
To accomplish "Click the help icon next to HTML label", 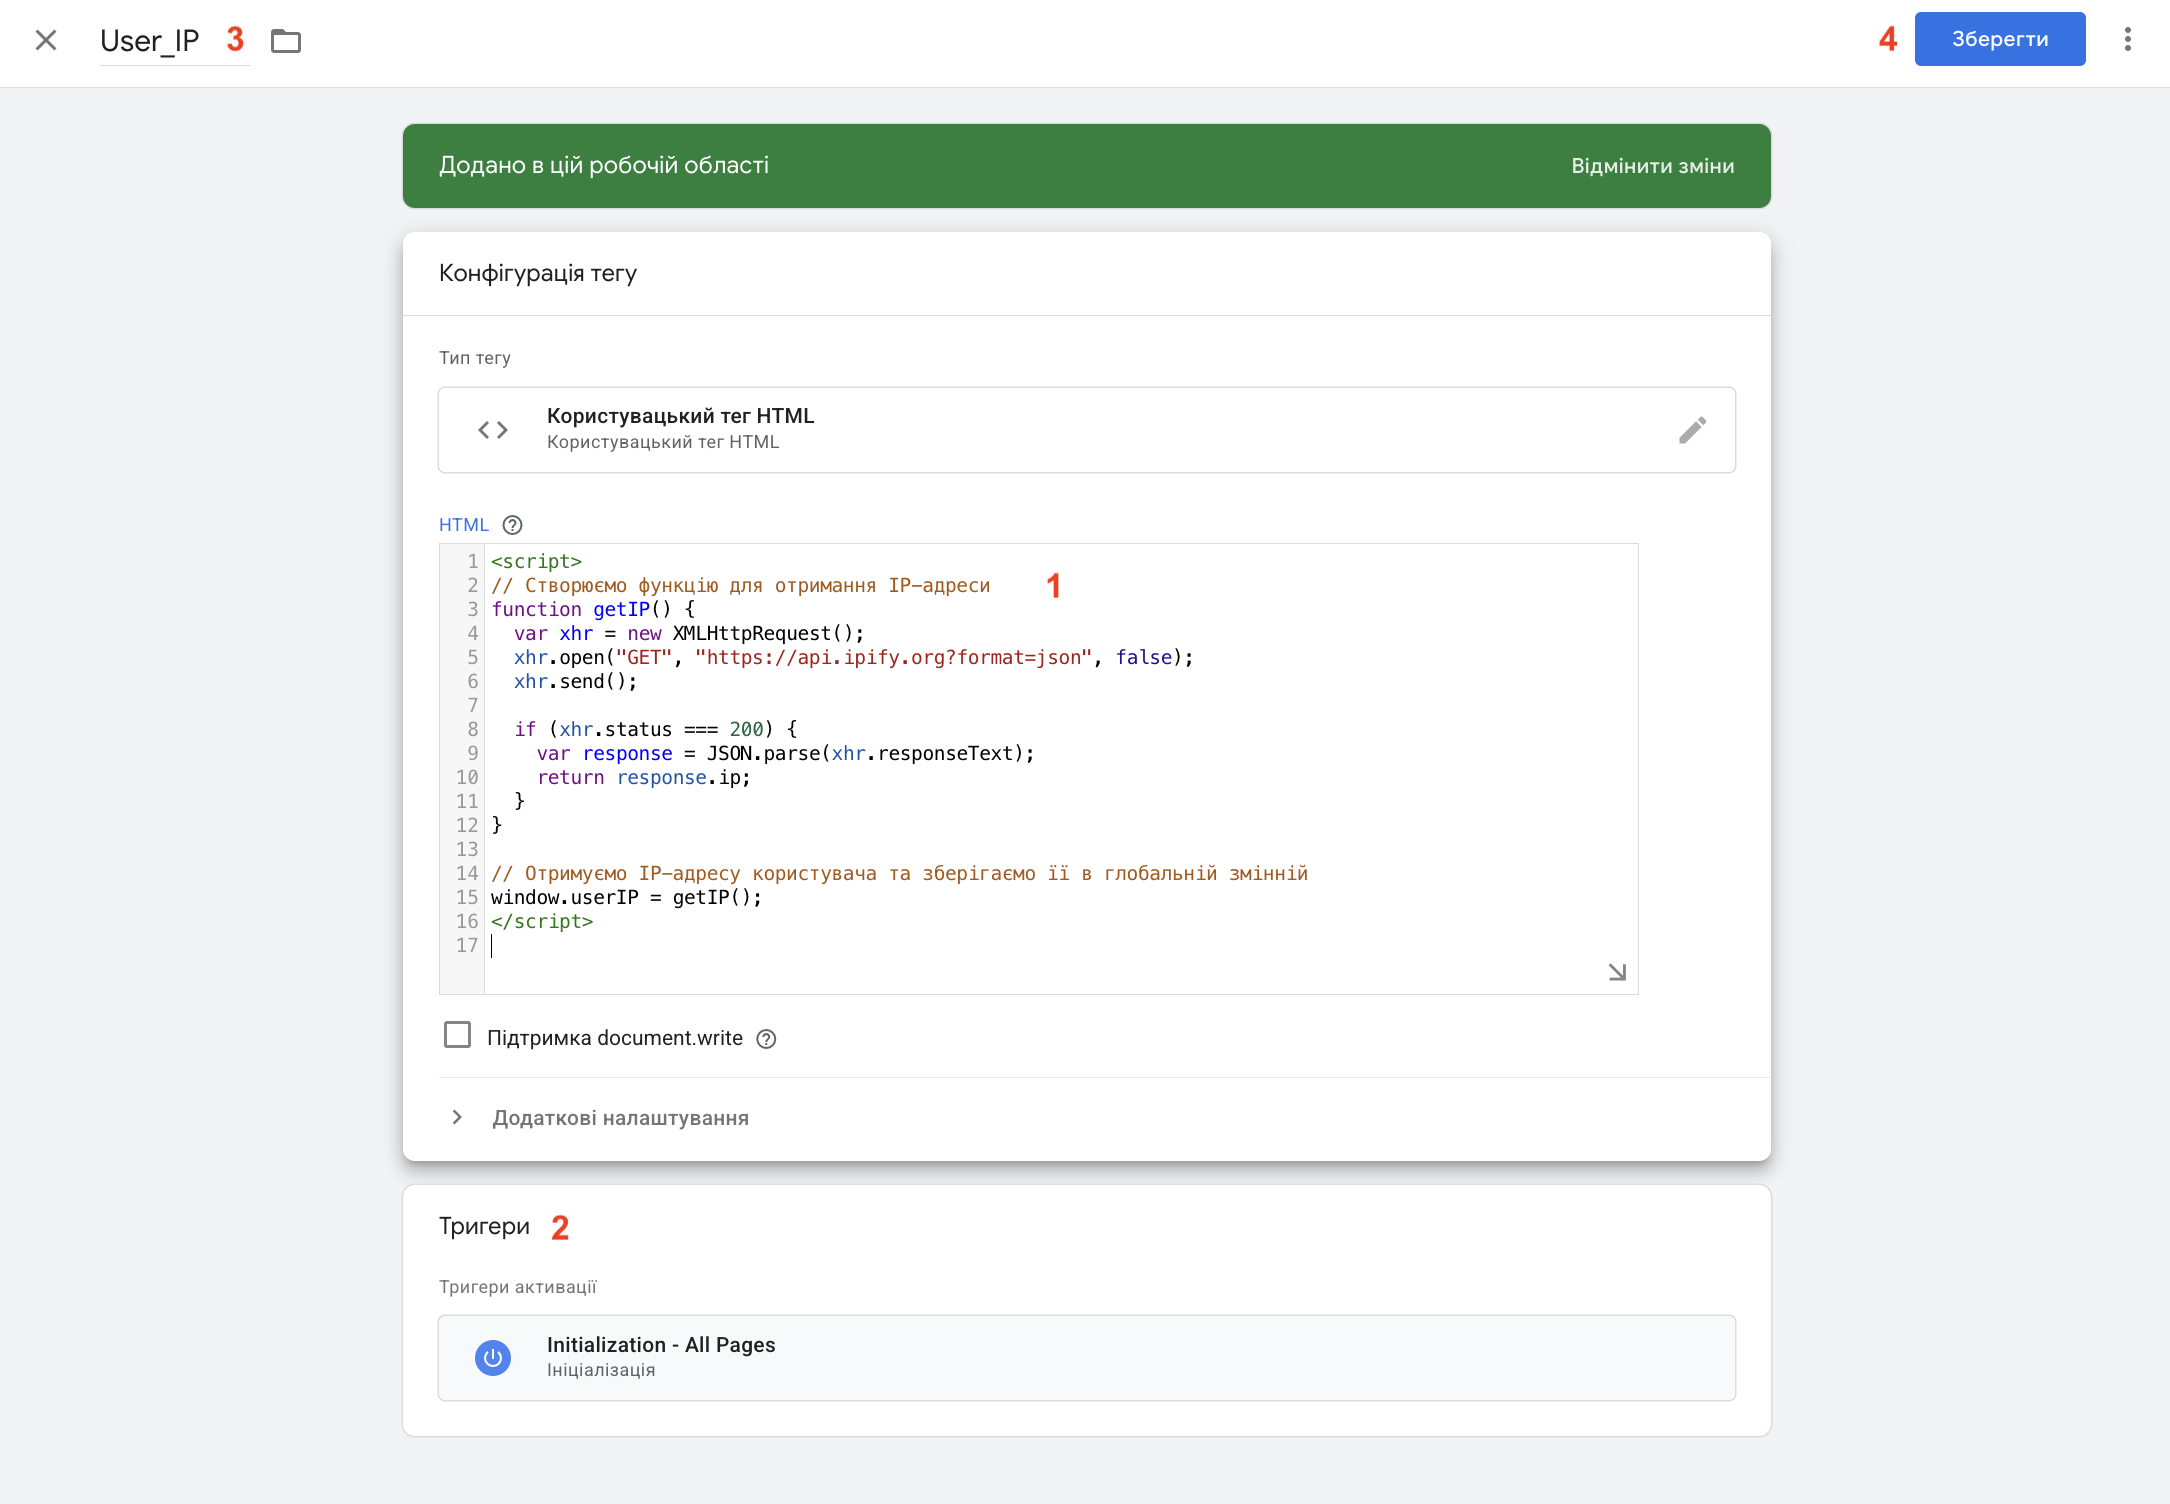I will (x=513, y=525).
